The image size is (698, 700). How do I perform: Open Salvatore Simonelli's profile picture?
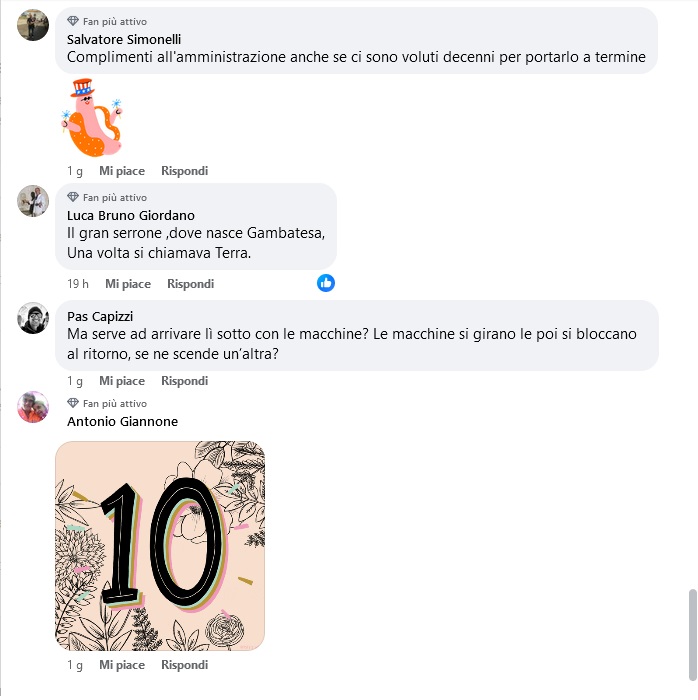[x=33, y=25]
